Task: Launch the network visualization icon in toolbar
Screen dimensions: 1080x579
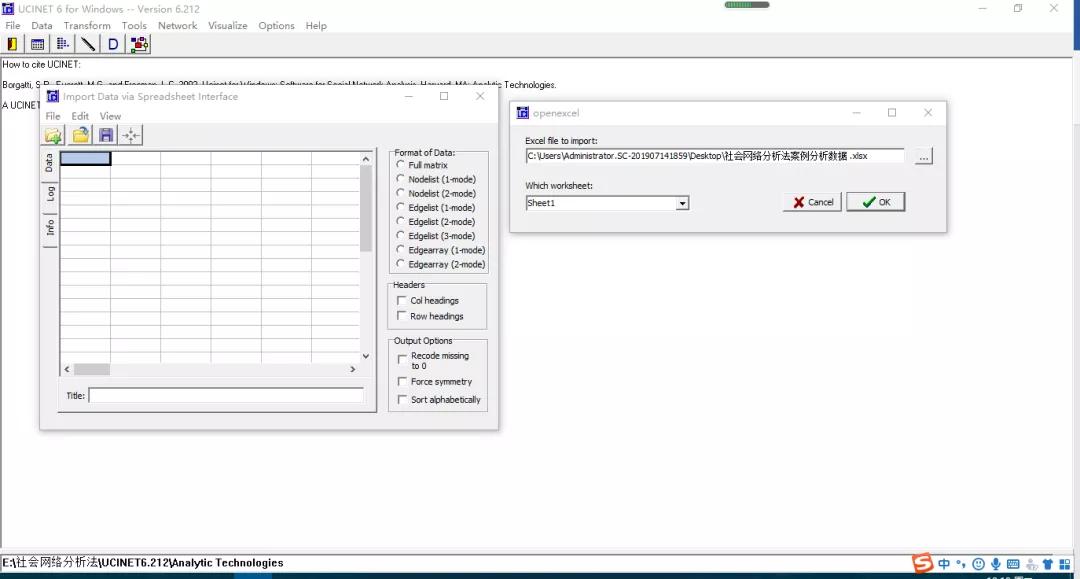Action: point(139,44)
